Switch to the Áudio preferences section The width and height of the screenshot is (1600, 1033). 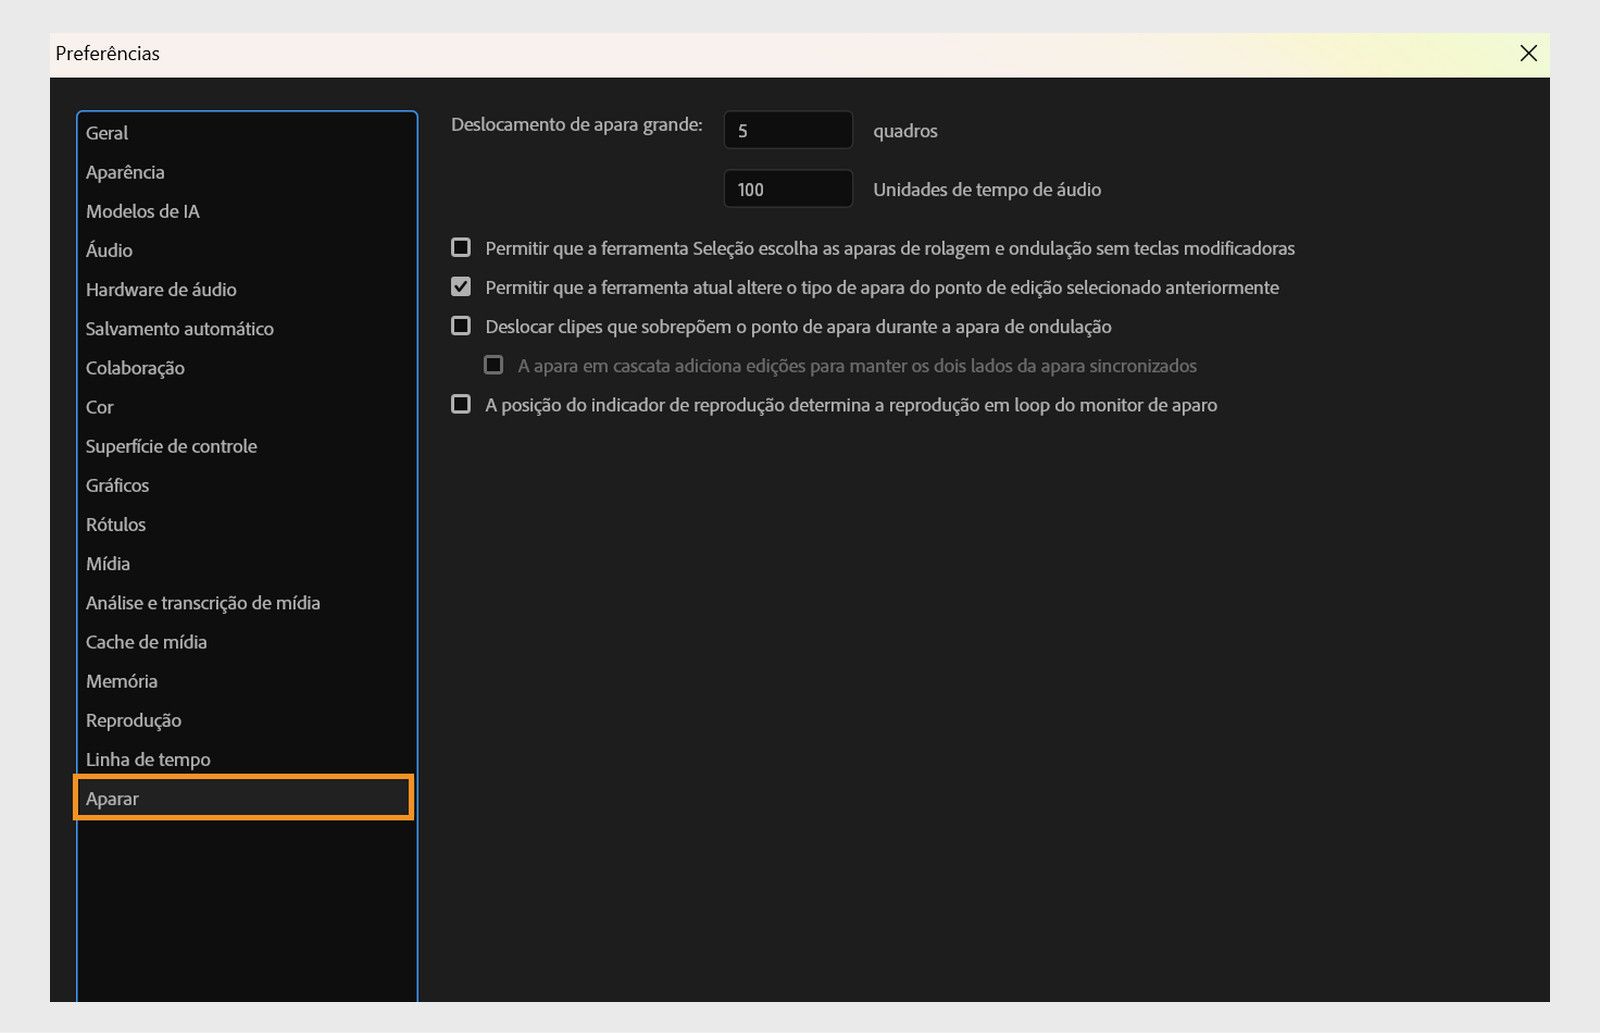pyautogui.click(x=108, y=250)
